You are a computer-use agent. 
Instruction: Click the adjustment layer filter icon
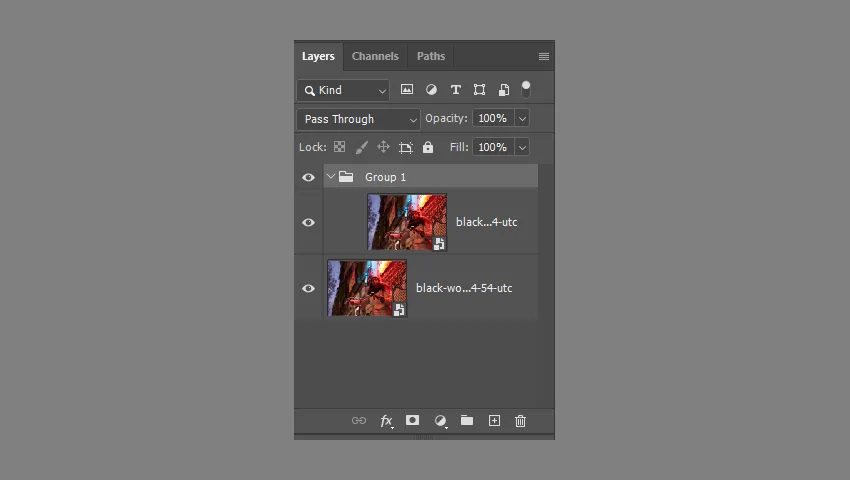[x=431, y=90]
